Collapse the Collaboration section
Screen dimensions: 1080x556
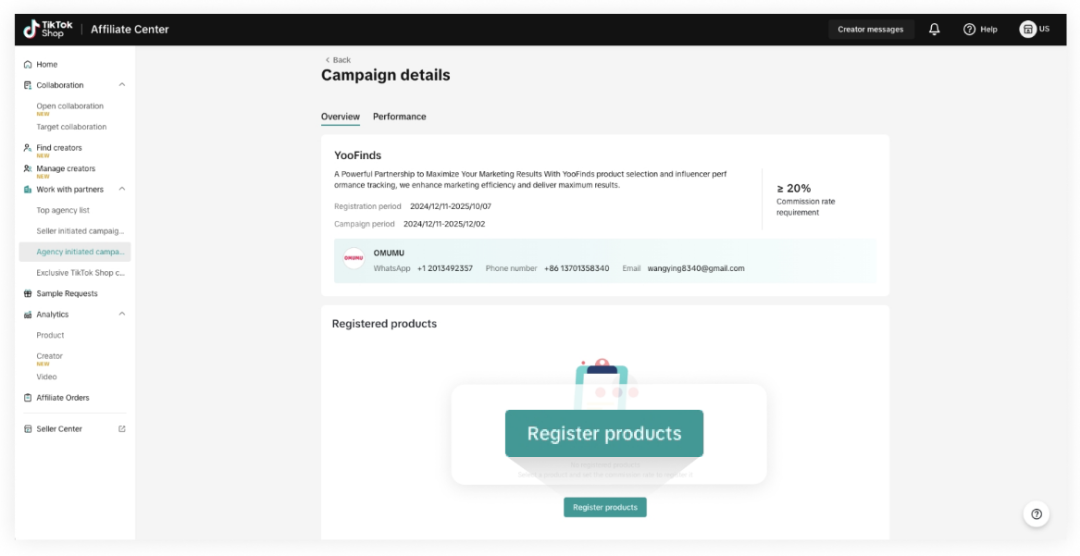coord(122,85)
